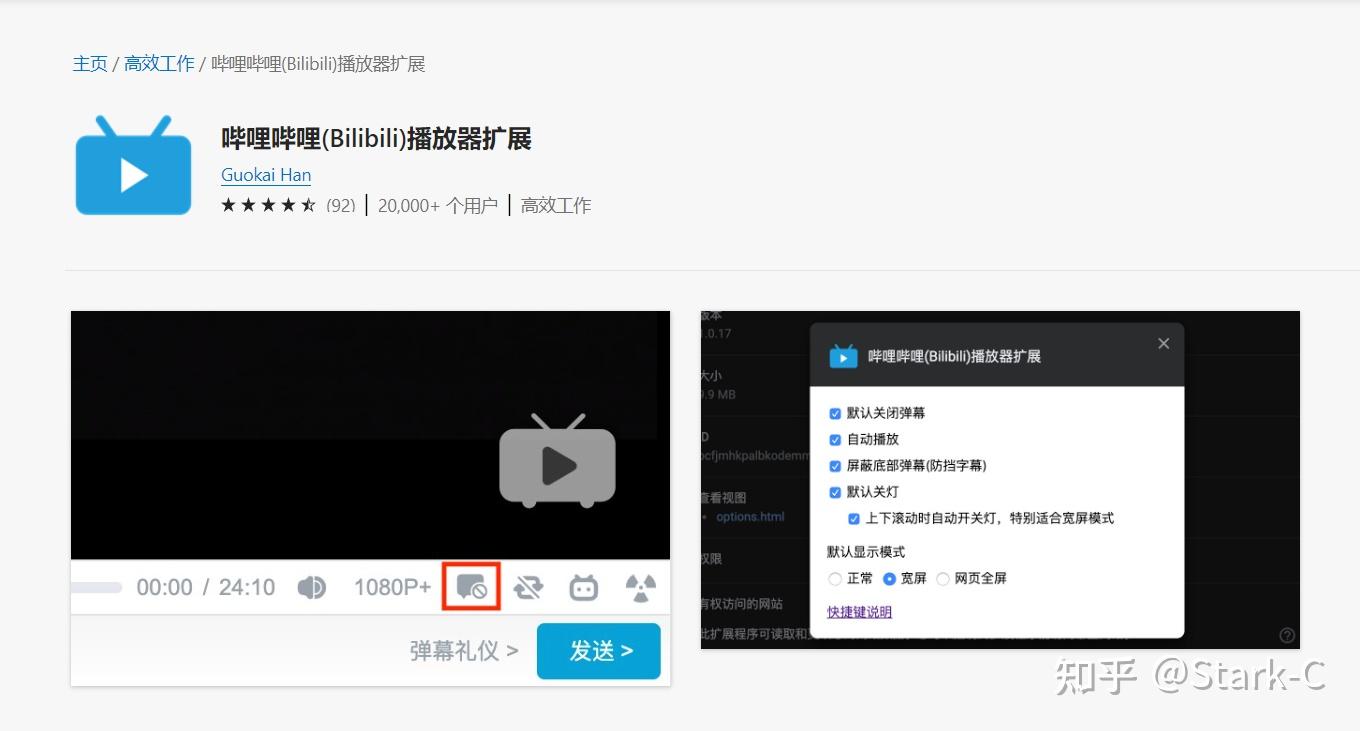
Task: Select the danmaku off icon outlined in red
Action: click(x=470, y=587)
